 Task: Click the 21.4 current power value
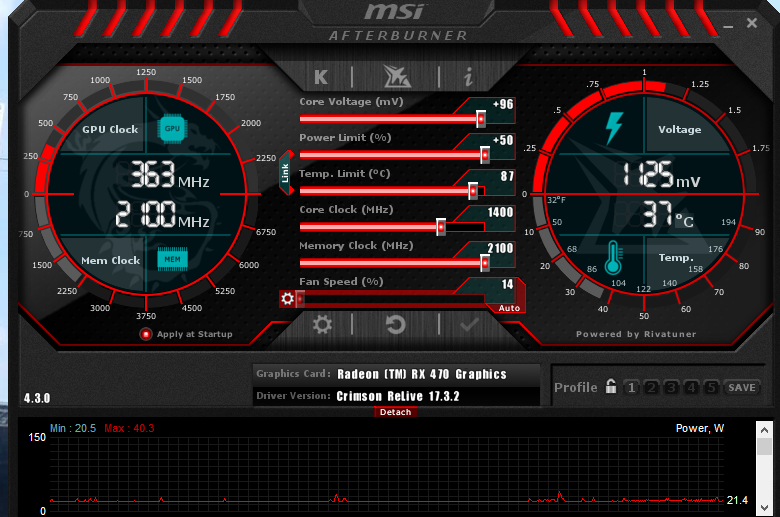737,500
